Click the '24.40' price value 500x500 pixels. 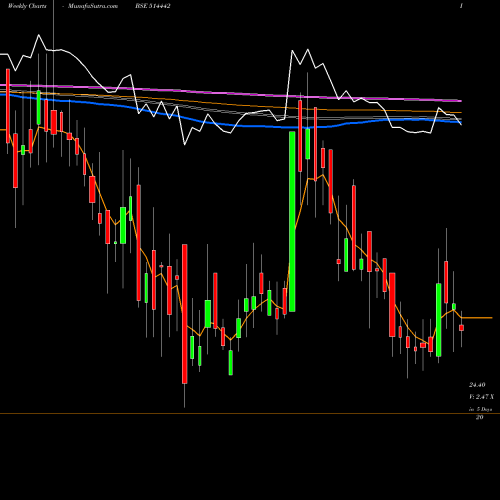(477, 385)
